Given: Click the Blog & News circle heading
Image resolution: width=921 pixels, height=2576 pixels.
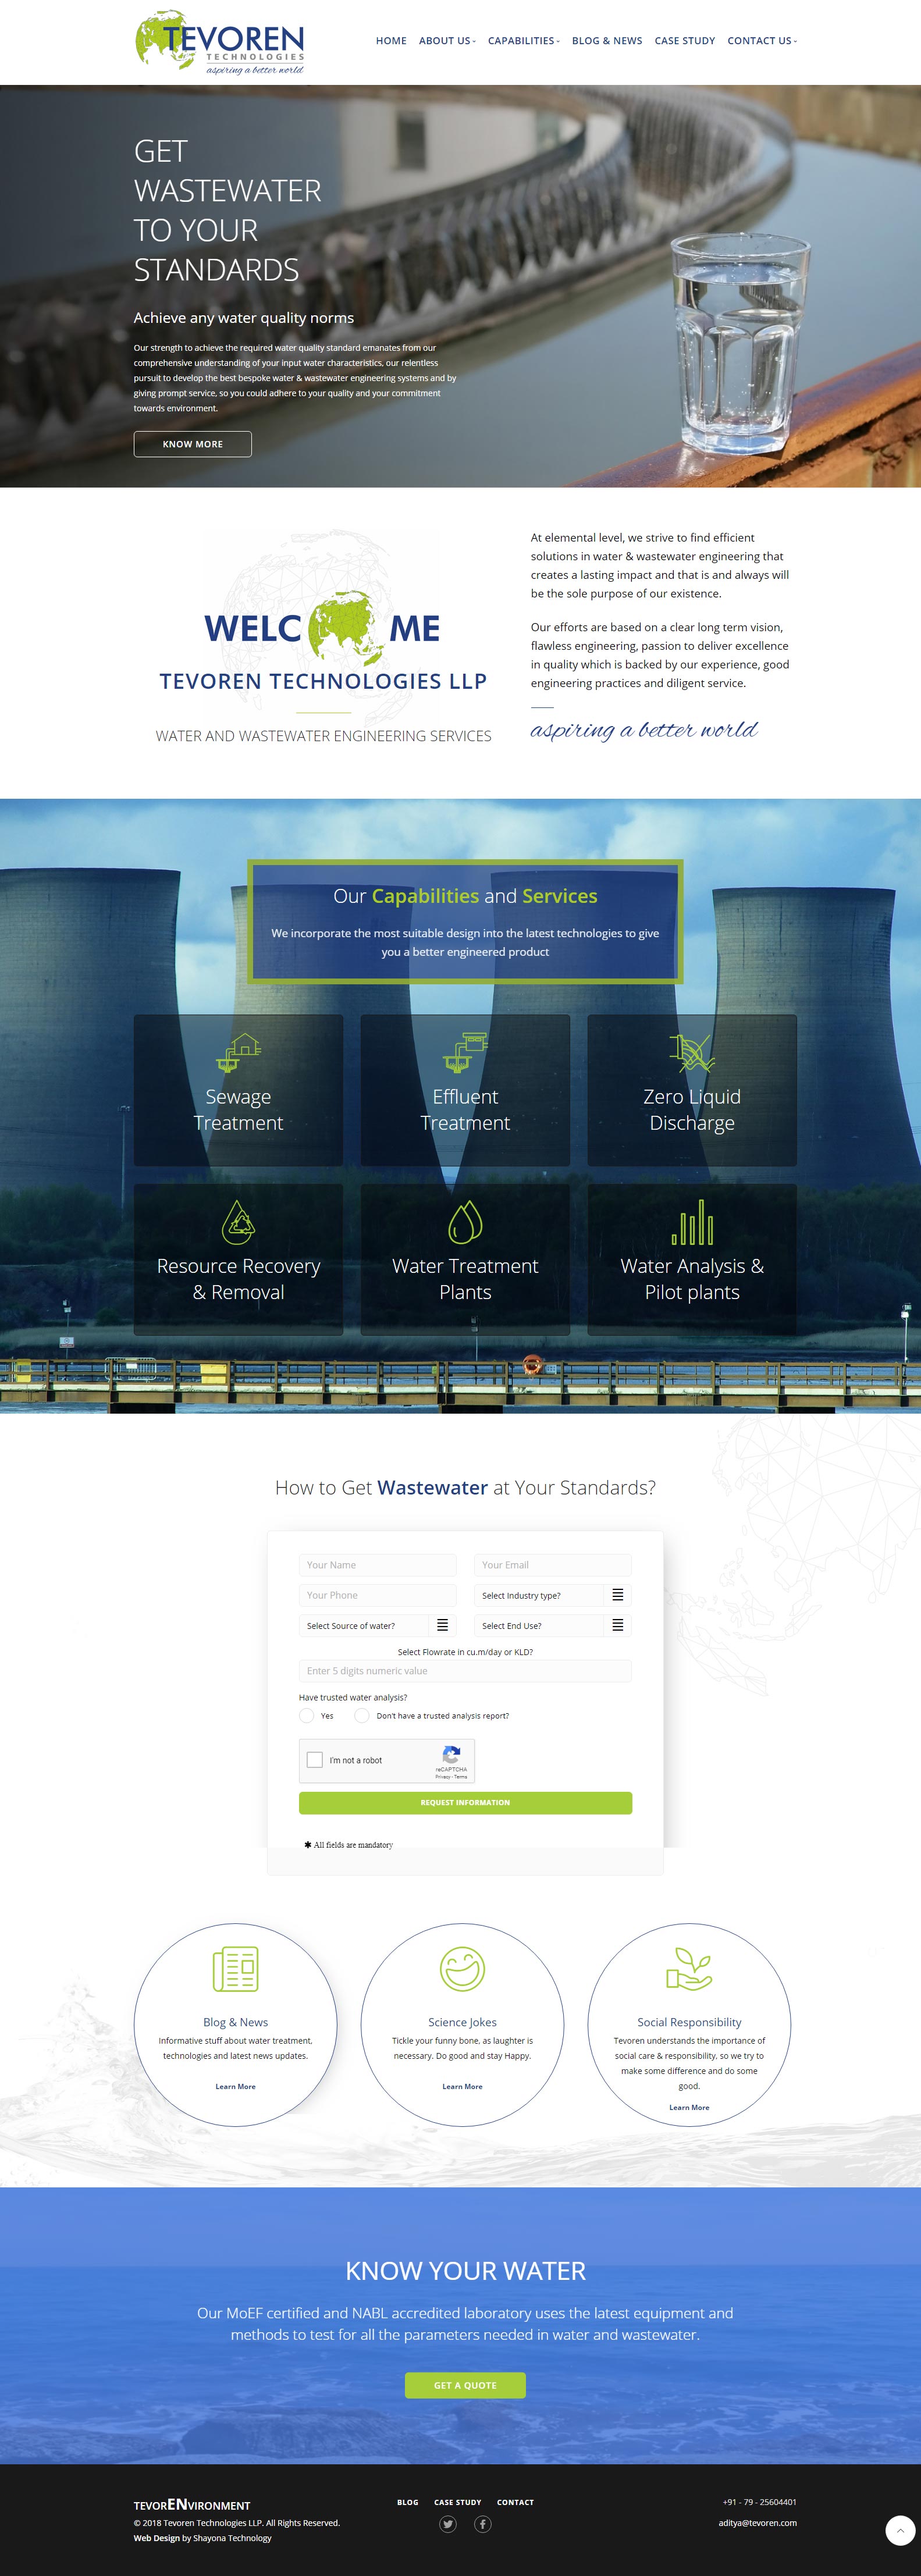Looking at the screenshot, I should tap(235, 2022).
